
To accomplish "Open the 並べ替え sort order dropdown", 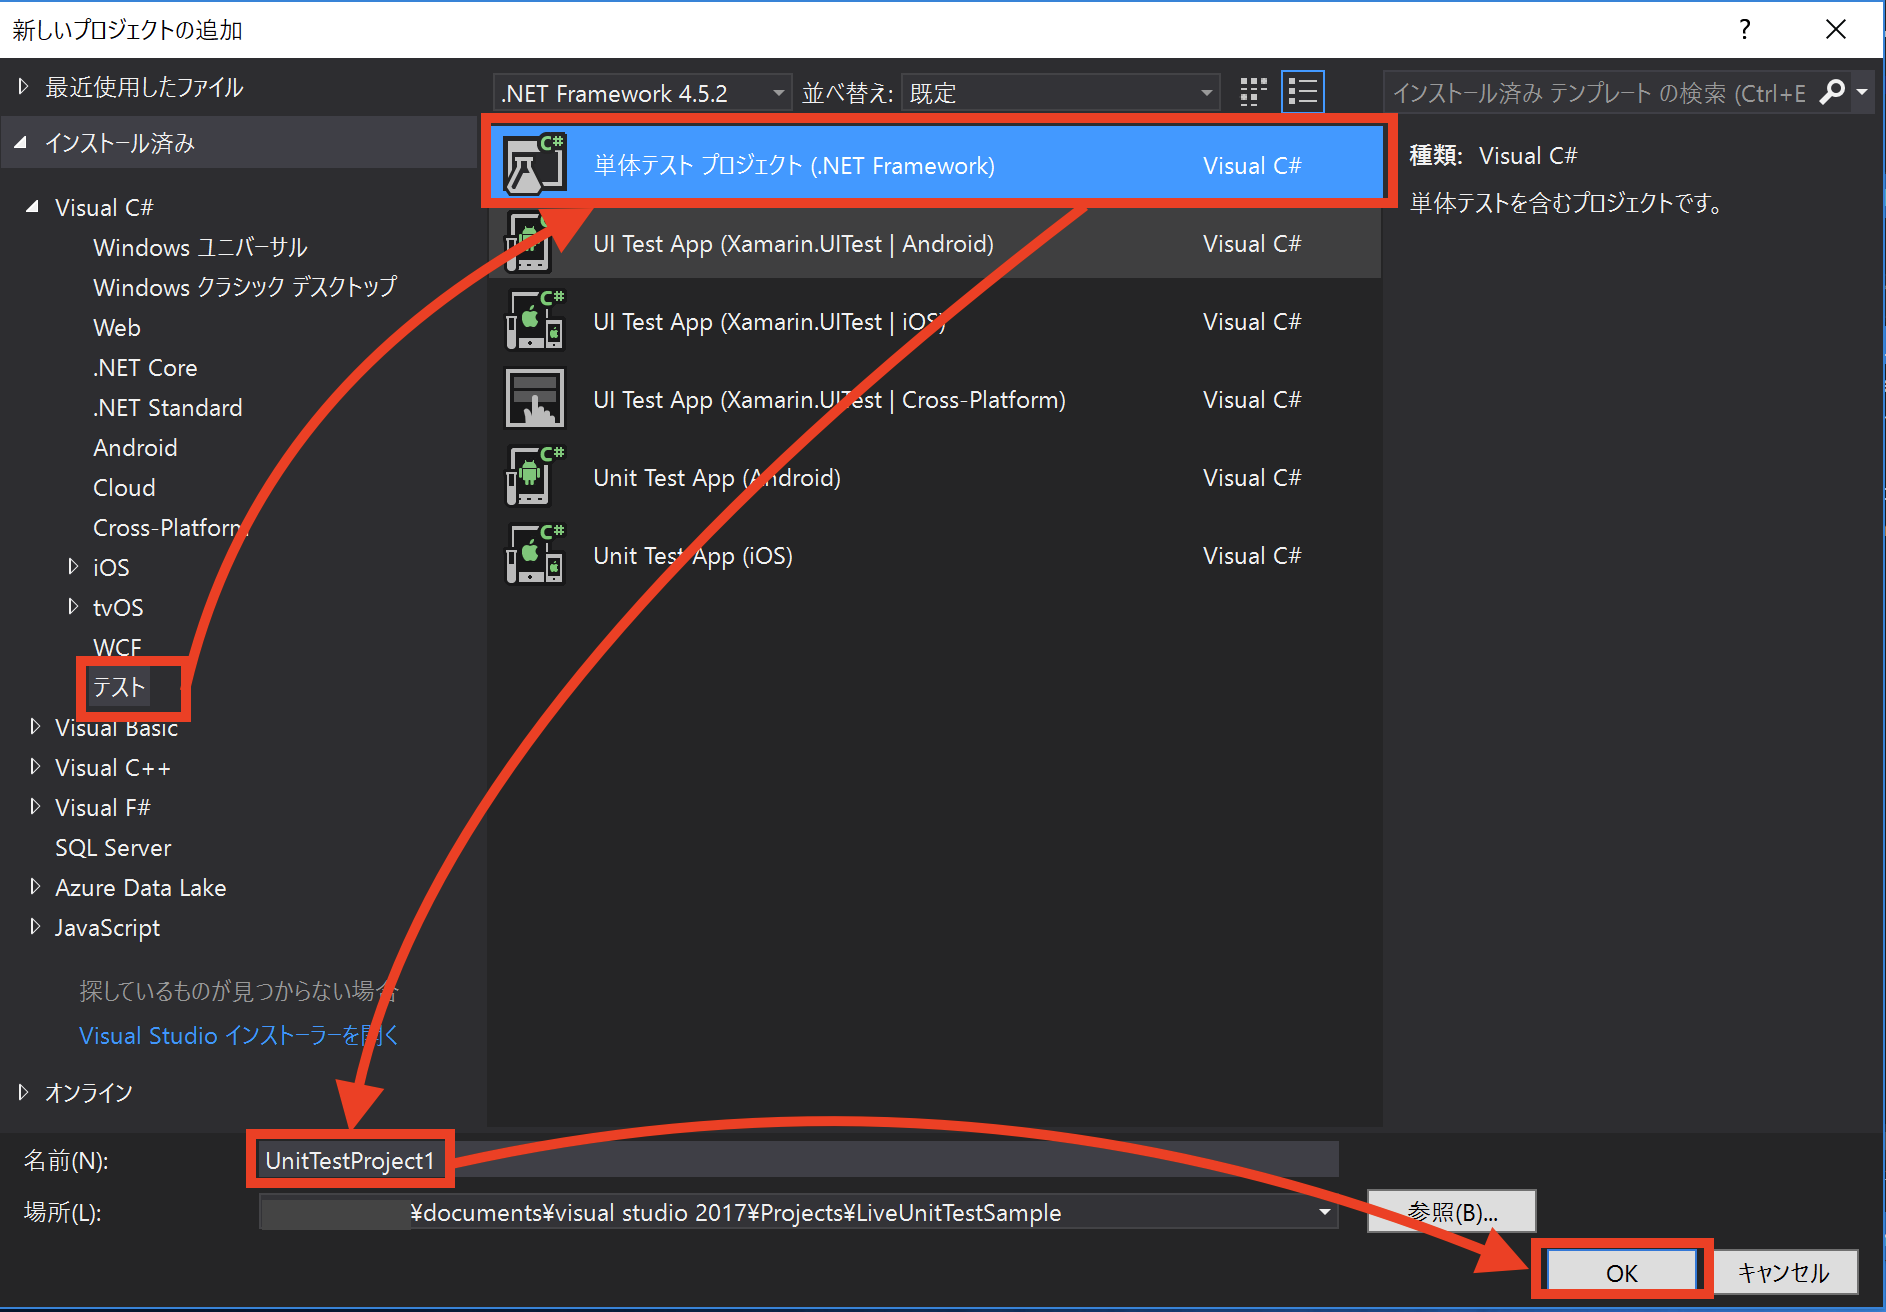I will tap(1061, 93).
